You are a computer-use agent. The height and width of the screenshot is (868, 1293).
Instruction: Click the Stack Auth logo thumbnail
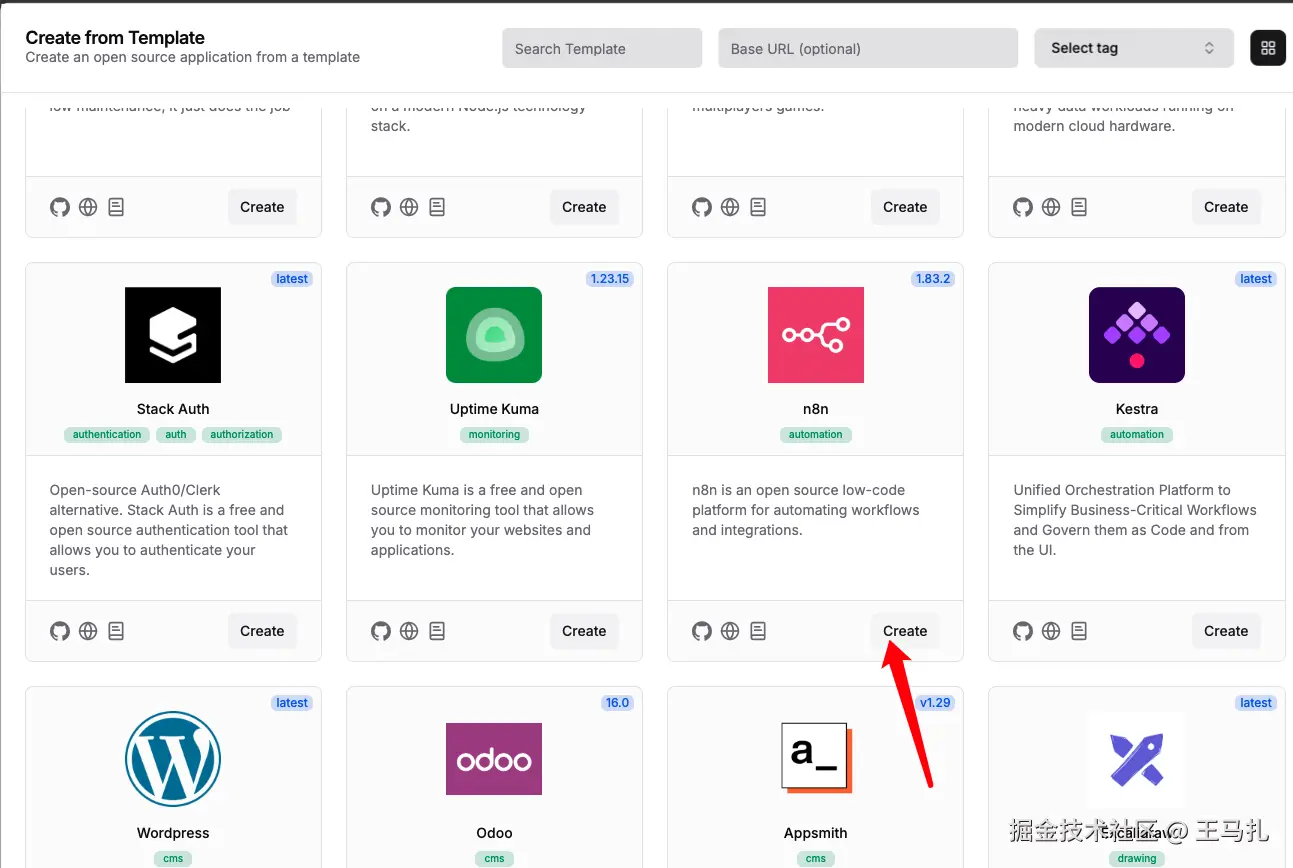click(173, 335)
